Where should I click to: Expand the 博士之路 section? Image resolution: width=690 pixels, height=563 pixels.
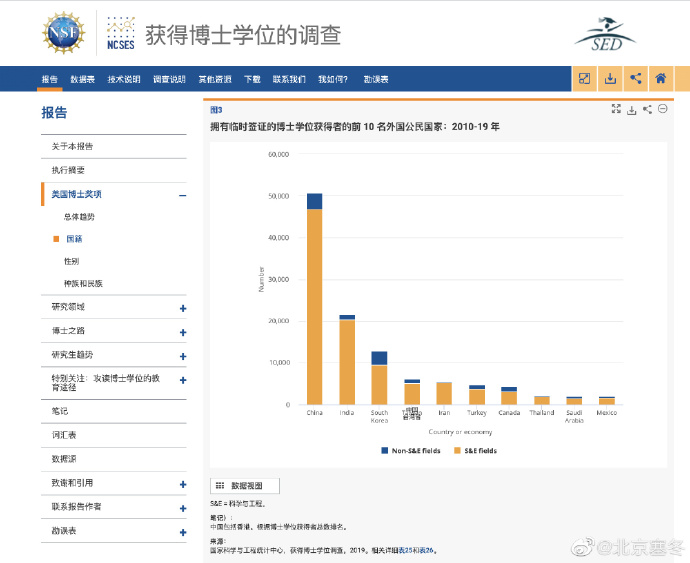pos(183,332)
